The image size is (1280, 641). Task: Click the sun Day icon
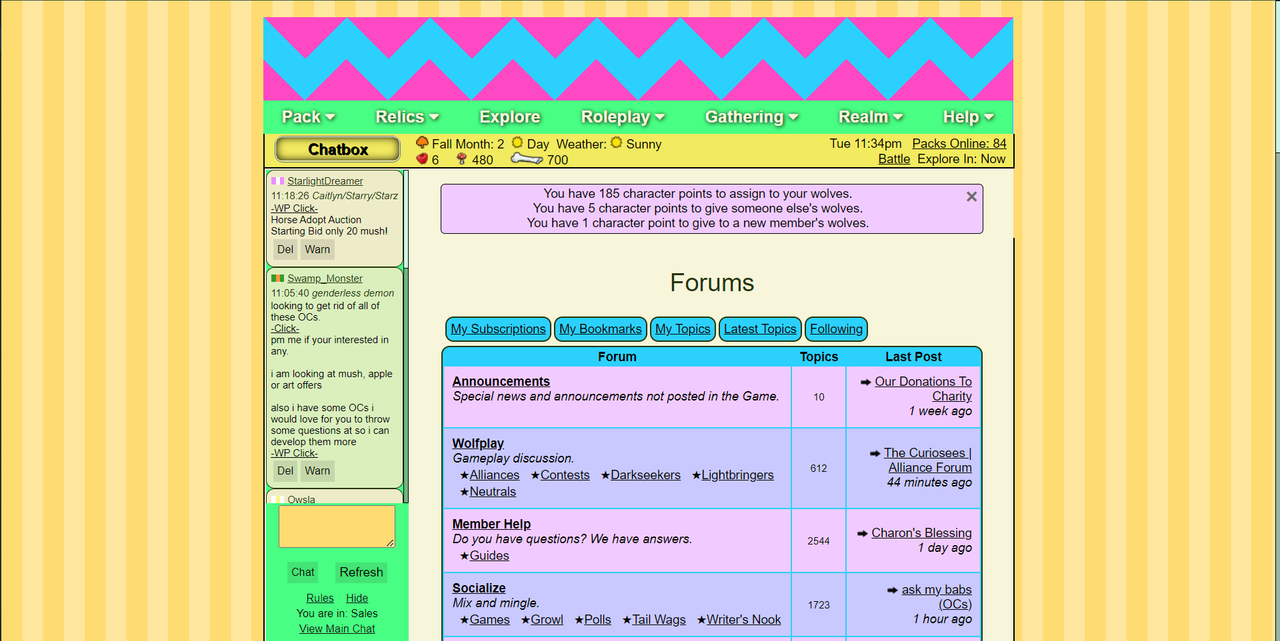[x=517, y=143]
